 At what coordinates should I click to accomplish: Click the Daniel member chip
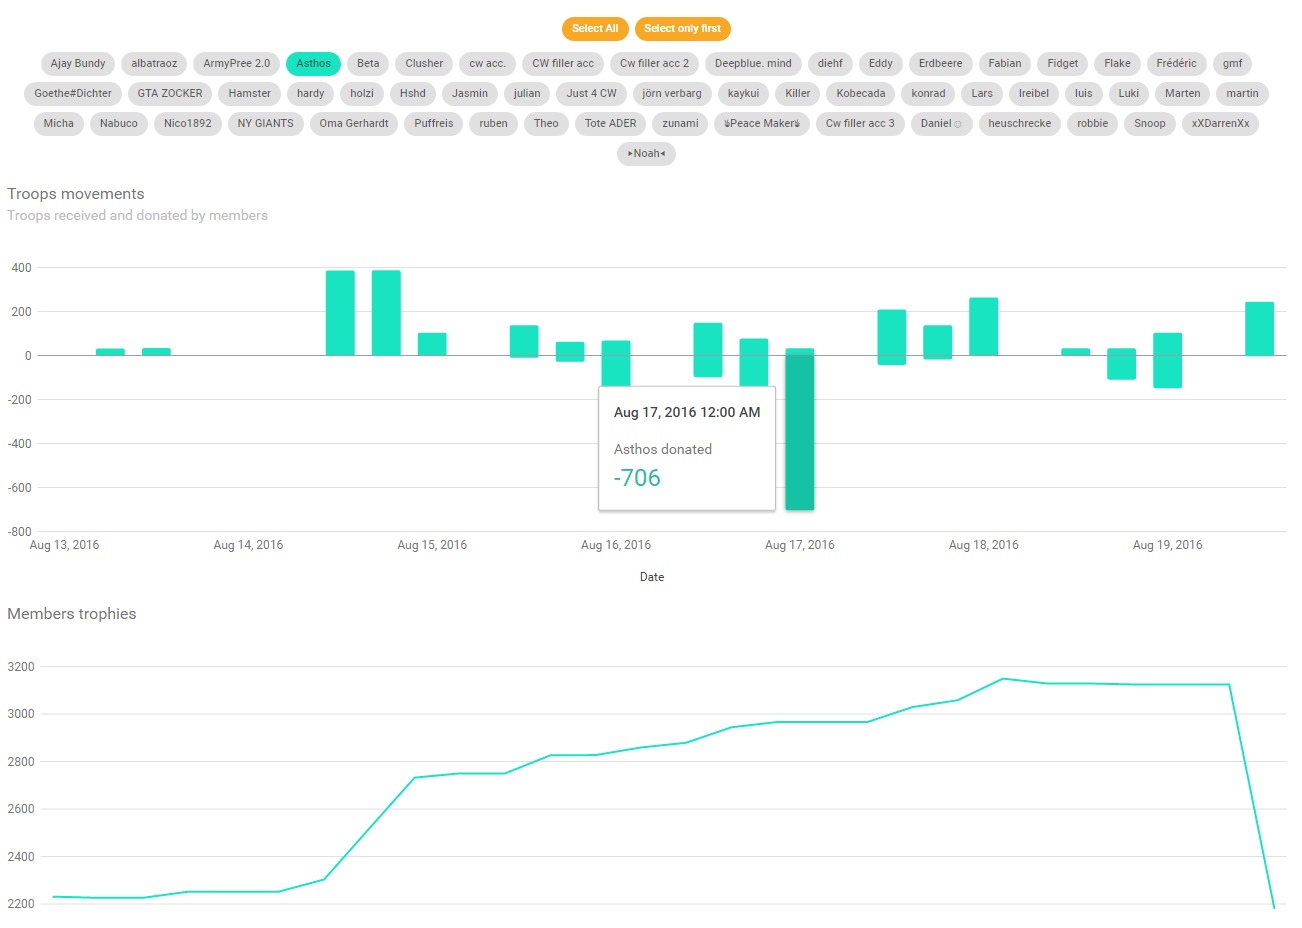[x=941, y=124]
